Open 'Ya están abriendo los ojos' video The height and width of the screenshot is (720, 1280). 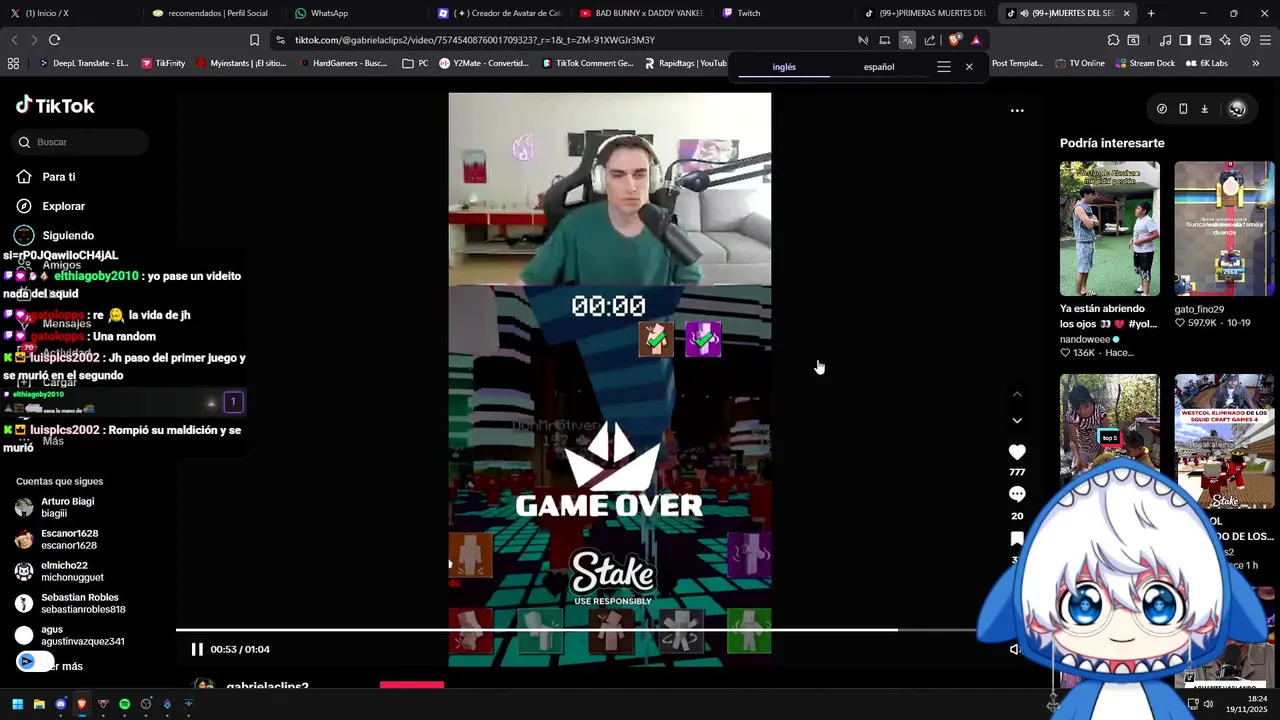click(x=1109, y=228)
